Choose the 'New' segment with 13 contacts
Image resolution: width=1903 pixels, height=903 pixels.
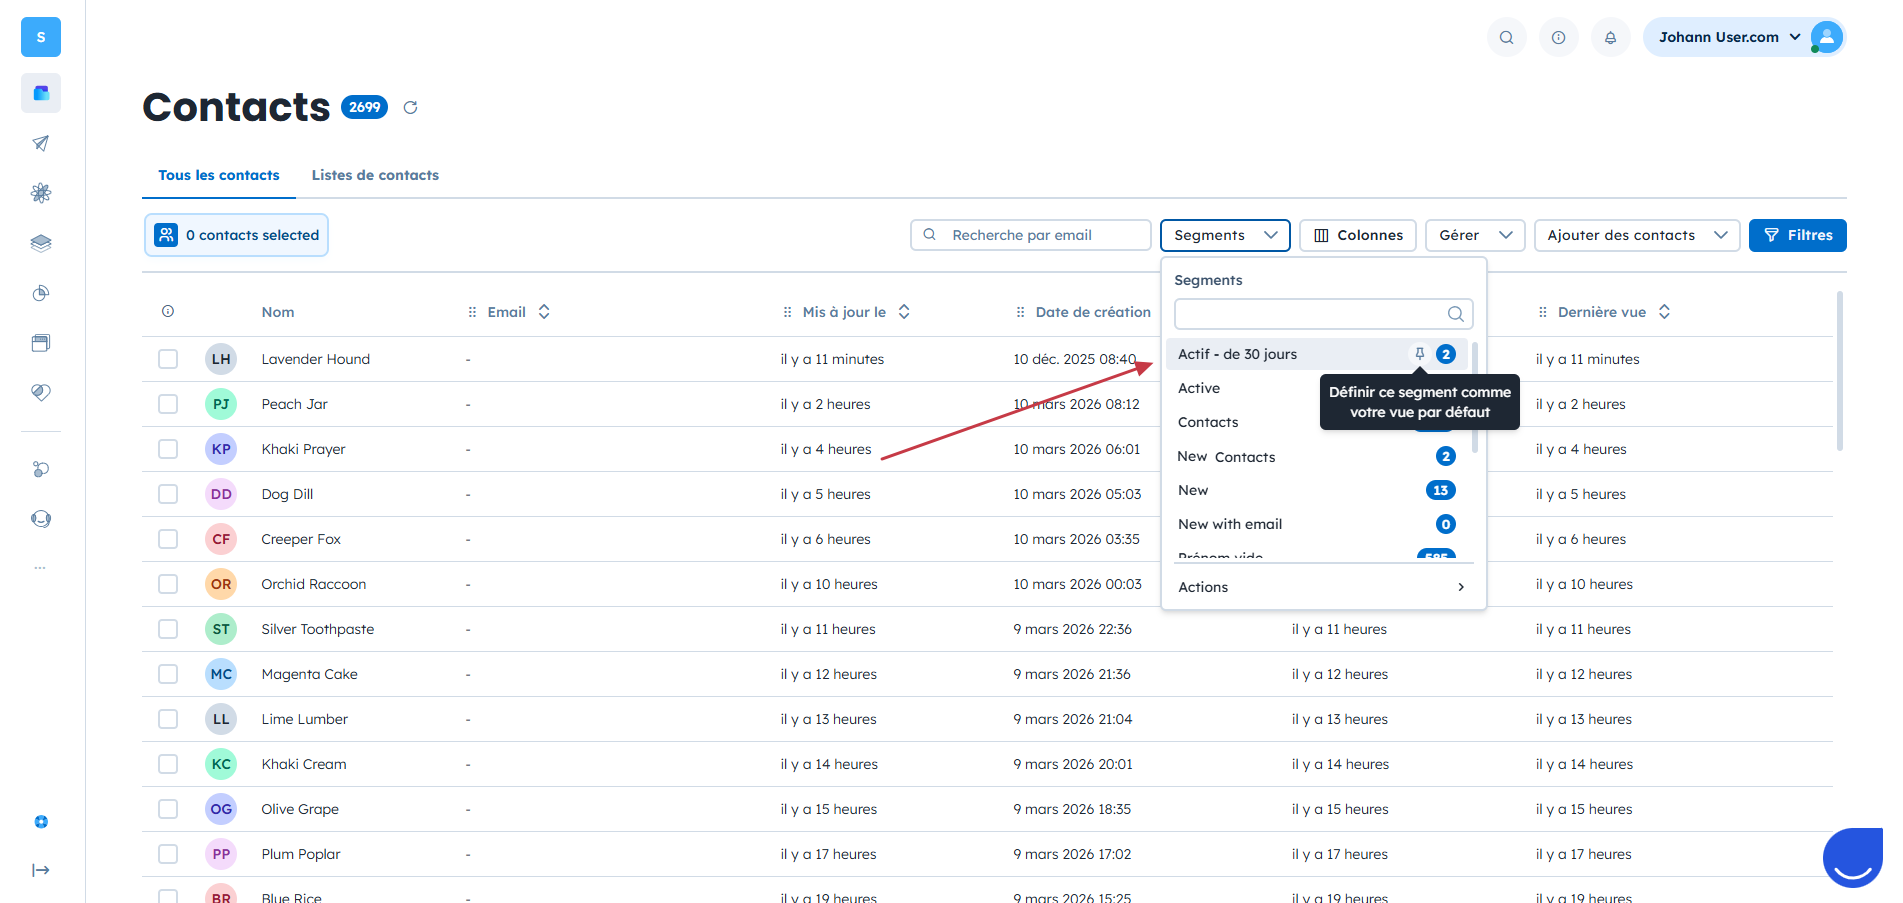pos(1316,490)
